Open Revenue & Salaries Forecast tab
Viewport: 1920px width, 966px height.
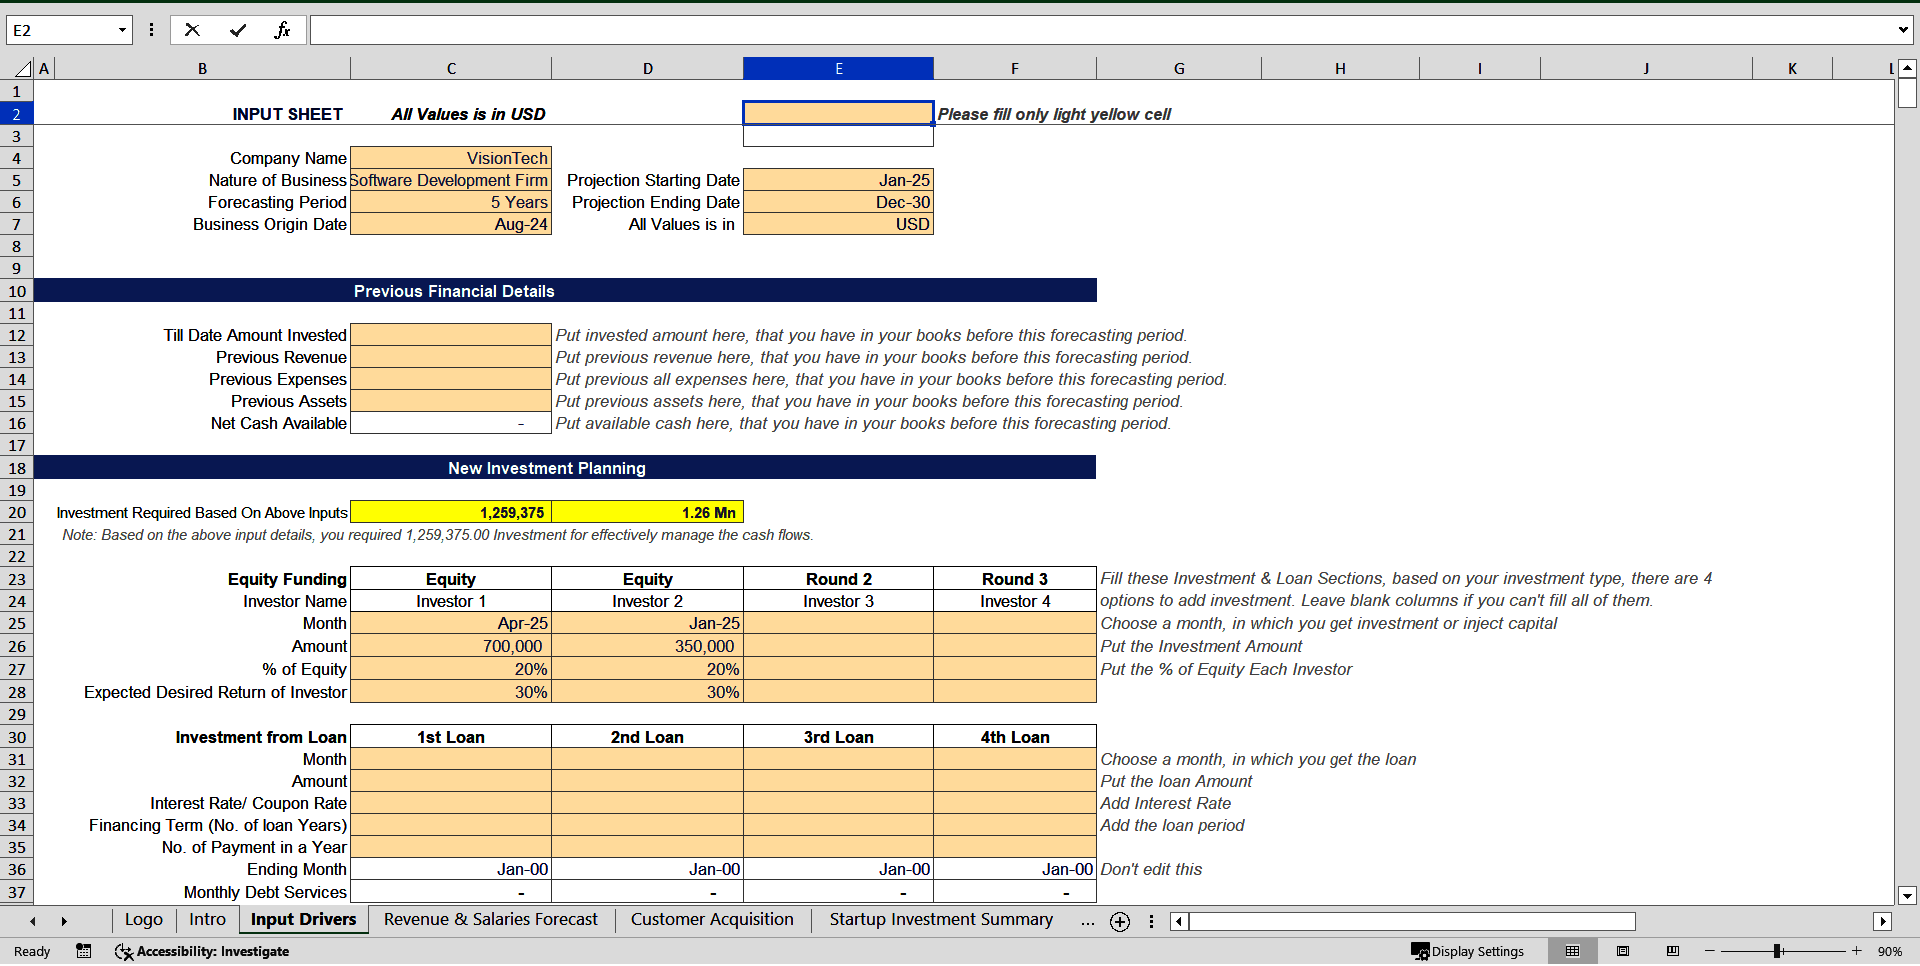(490, 920)
